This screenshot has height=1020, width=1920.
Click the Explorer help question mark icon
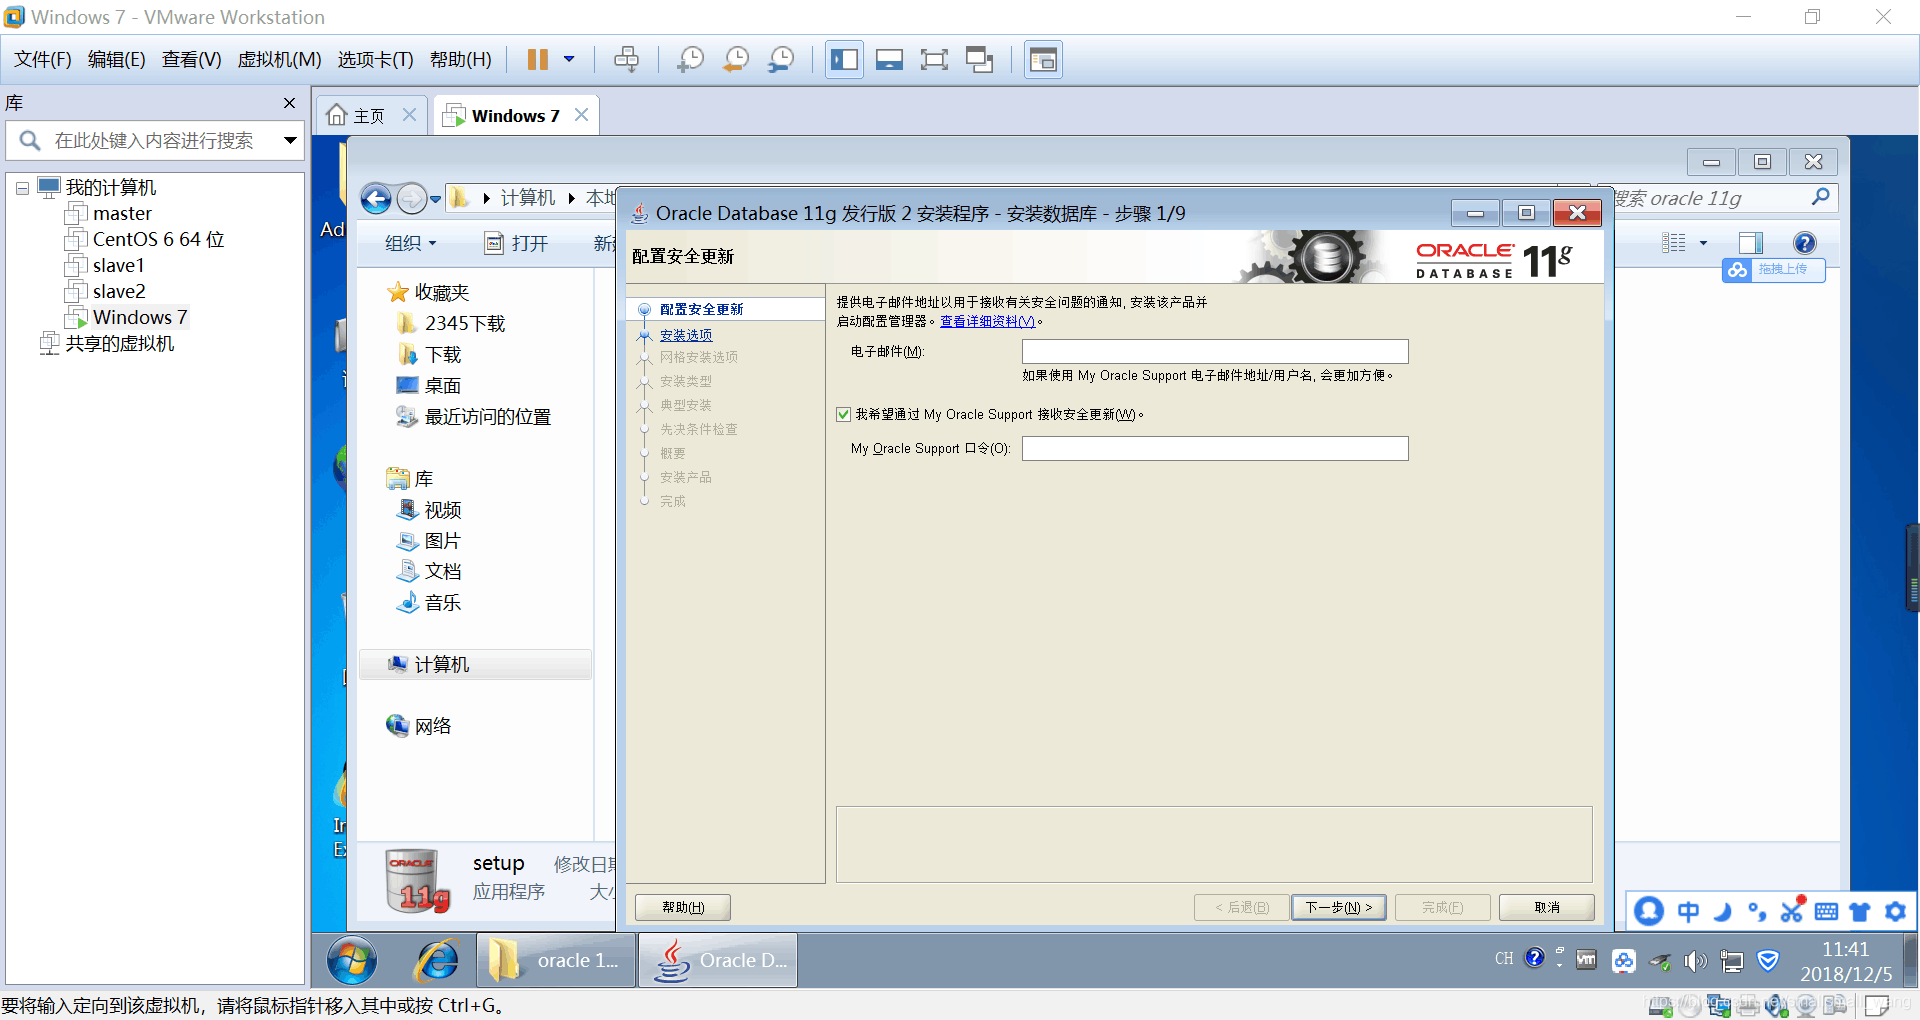pos(1805,243)
